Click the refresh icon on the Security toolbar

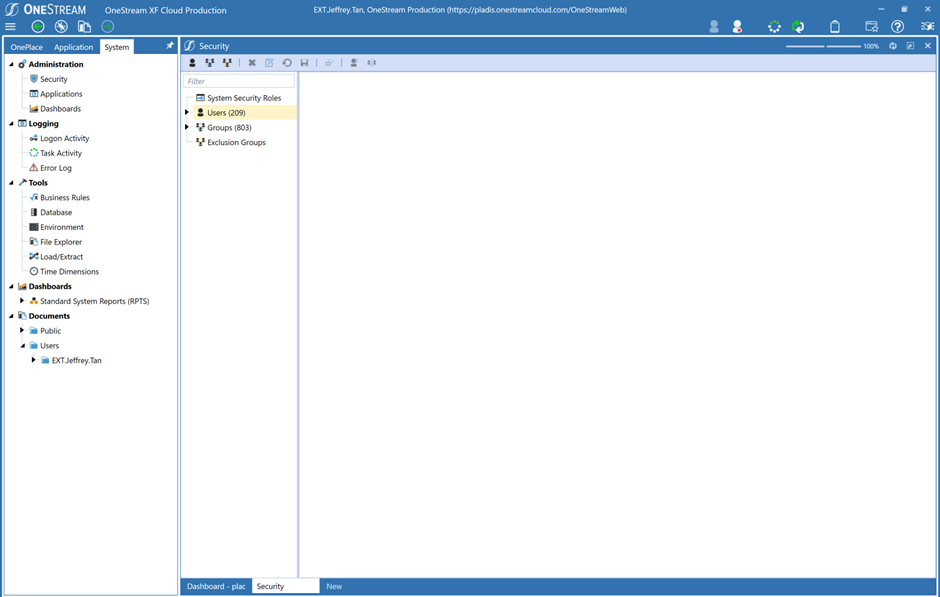287,62
